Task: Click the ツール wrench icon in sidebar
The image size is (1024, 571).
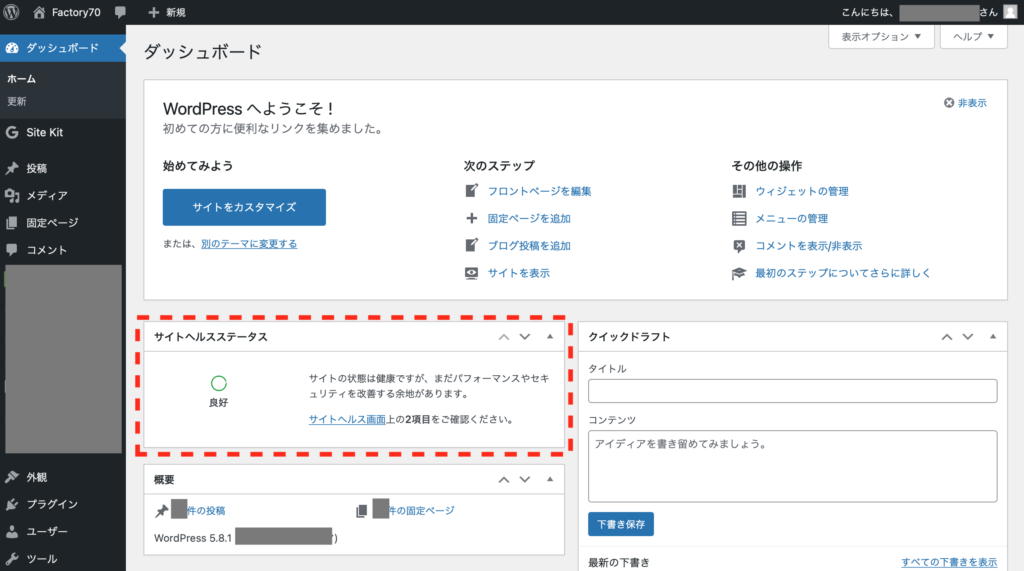Action: pos(12,559)
